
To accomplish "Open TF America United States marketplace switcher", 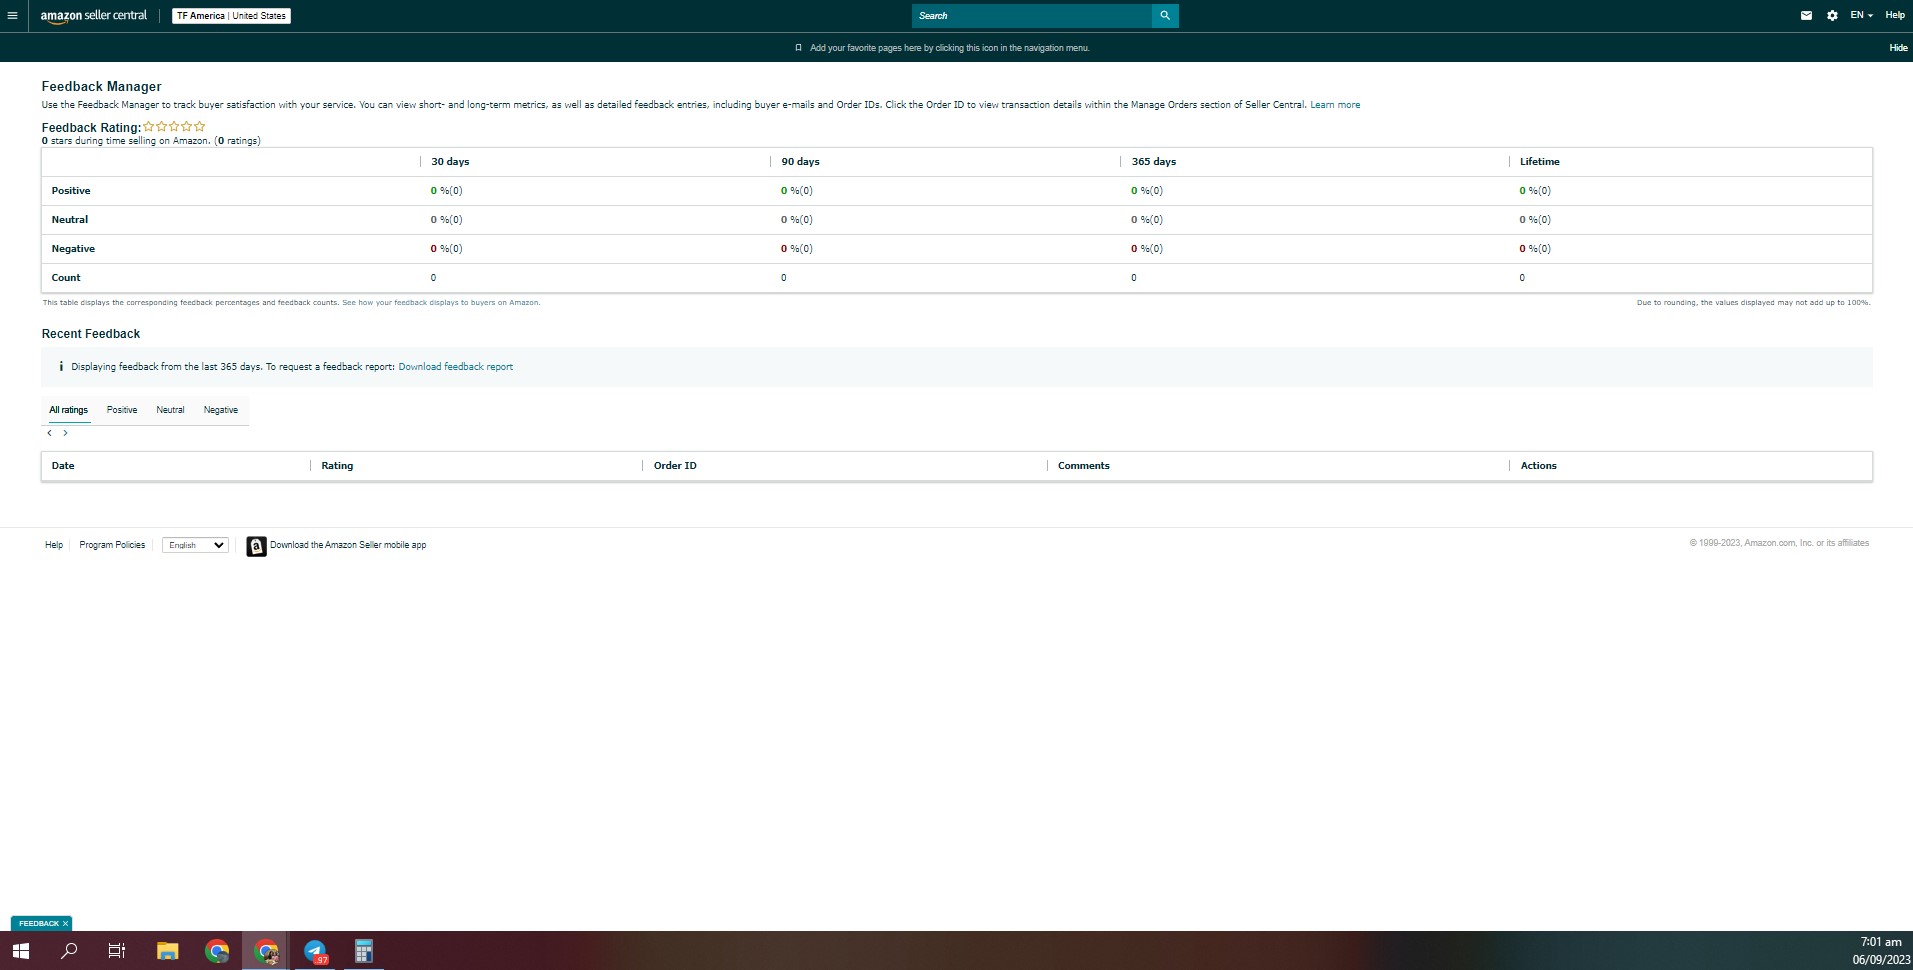I will pos(231,16).
